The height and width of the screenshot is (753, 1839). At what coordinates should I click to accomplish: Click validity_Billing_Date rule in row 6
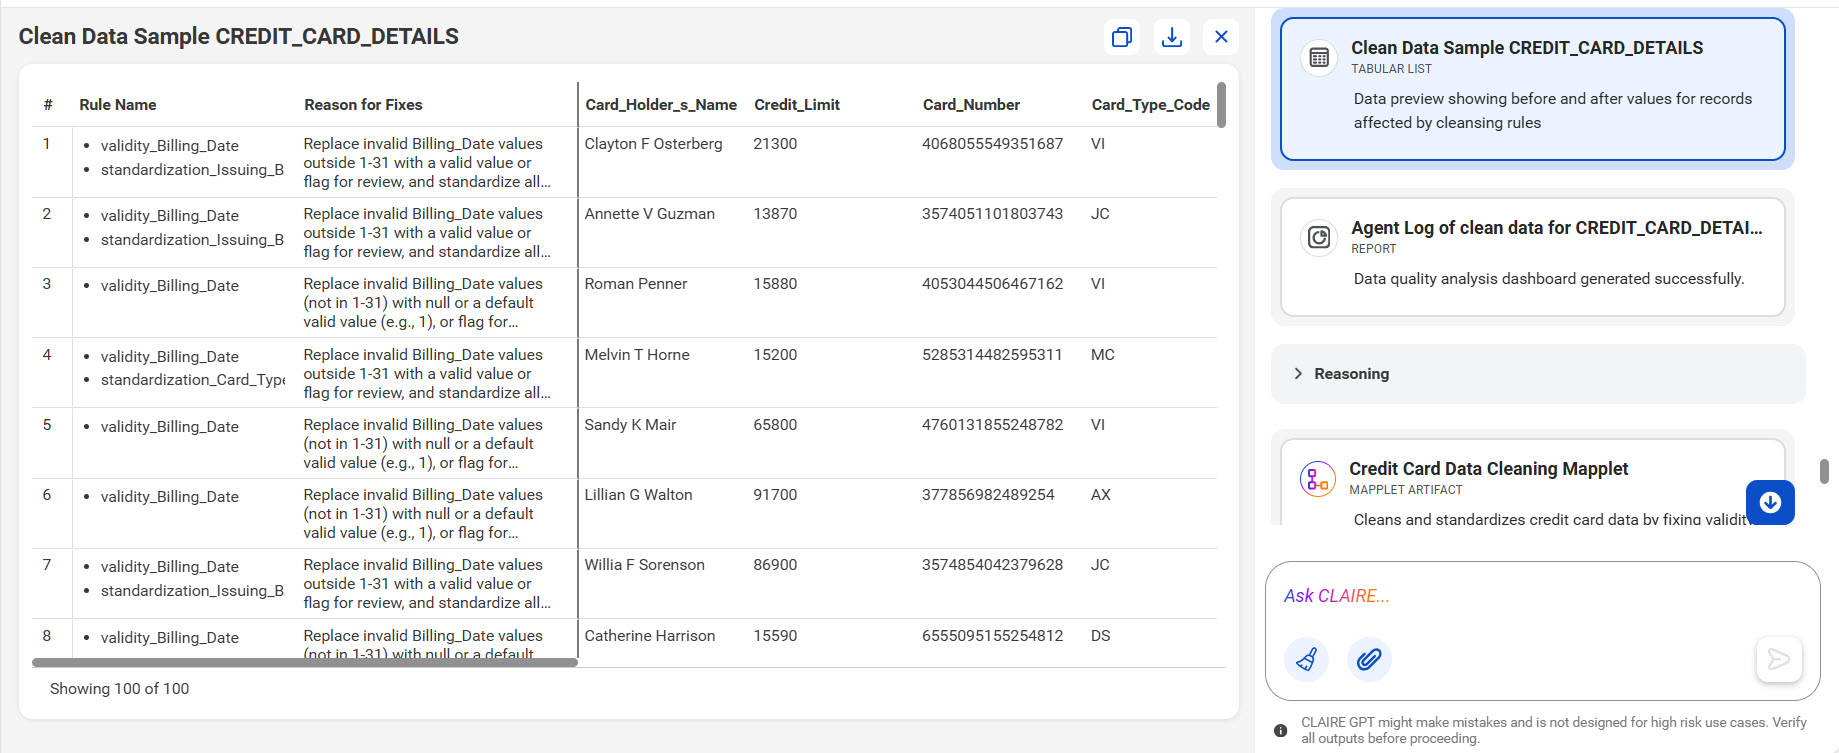pos(169,497)
